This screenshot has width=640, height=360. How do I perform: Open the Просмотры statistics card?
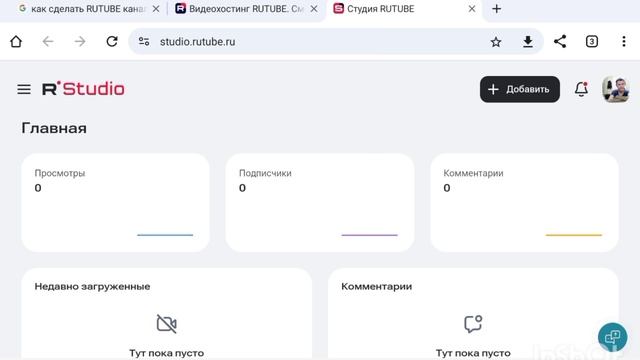tap(115, 202)
